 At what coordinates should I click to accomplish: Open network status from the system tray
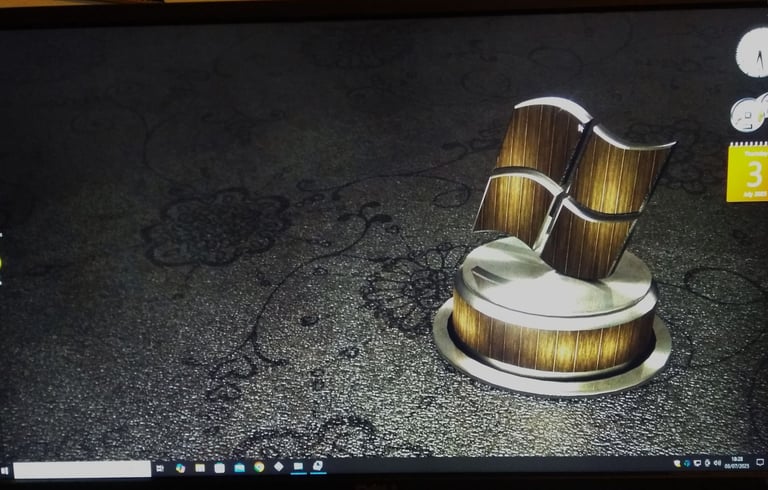(x=697, y=463)
